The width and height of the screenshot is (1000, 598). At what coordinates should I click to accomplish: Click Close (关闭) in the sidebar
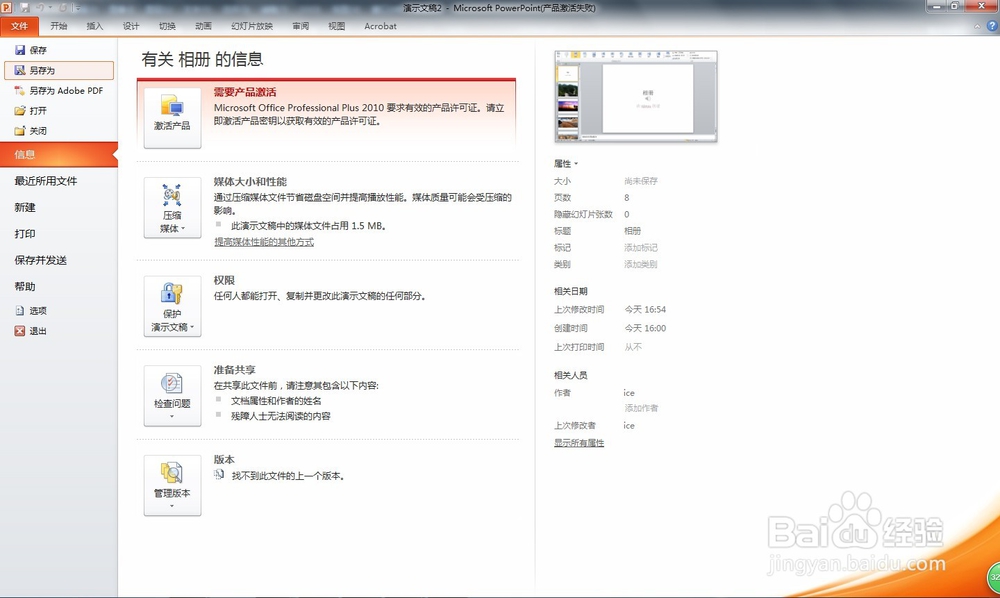[31, 131]
